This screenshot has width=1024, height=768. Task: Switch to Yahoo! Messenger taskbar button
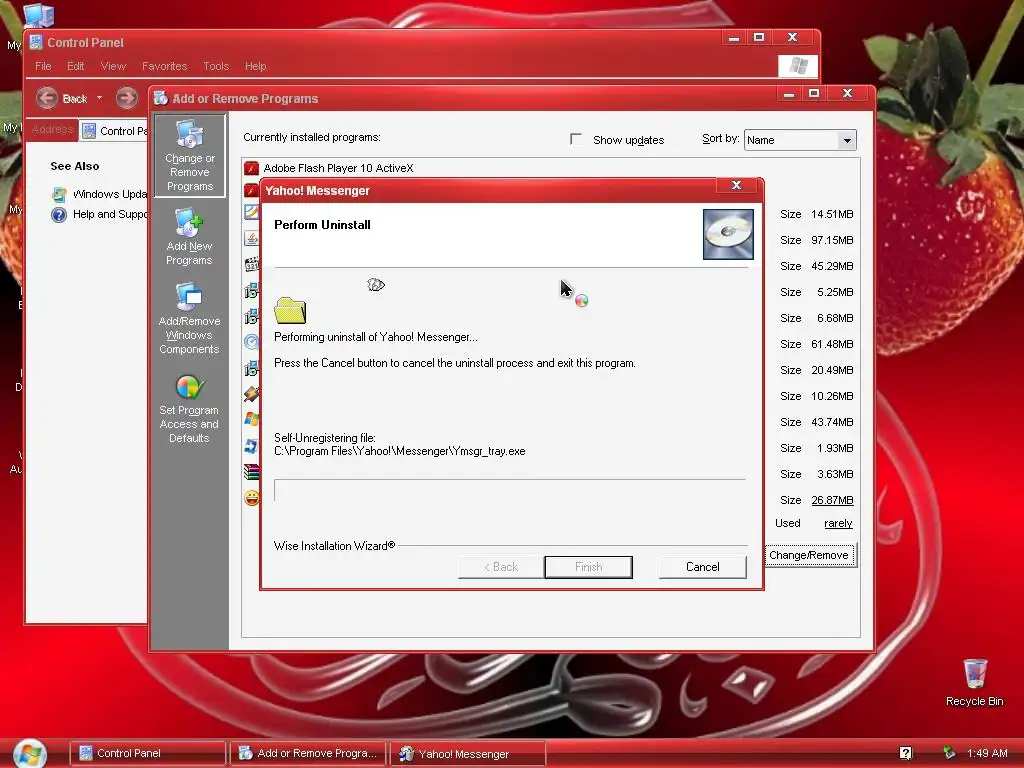click(x=468, y=753)
